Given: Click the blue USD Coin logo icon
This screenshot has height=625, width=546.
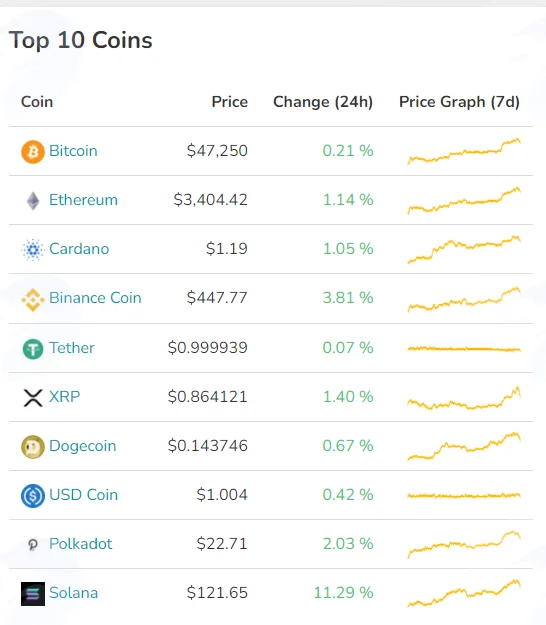Looking at the screenshot, I should 33,495.
